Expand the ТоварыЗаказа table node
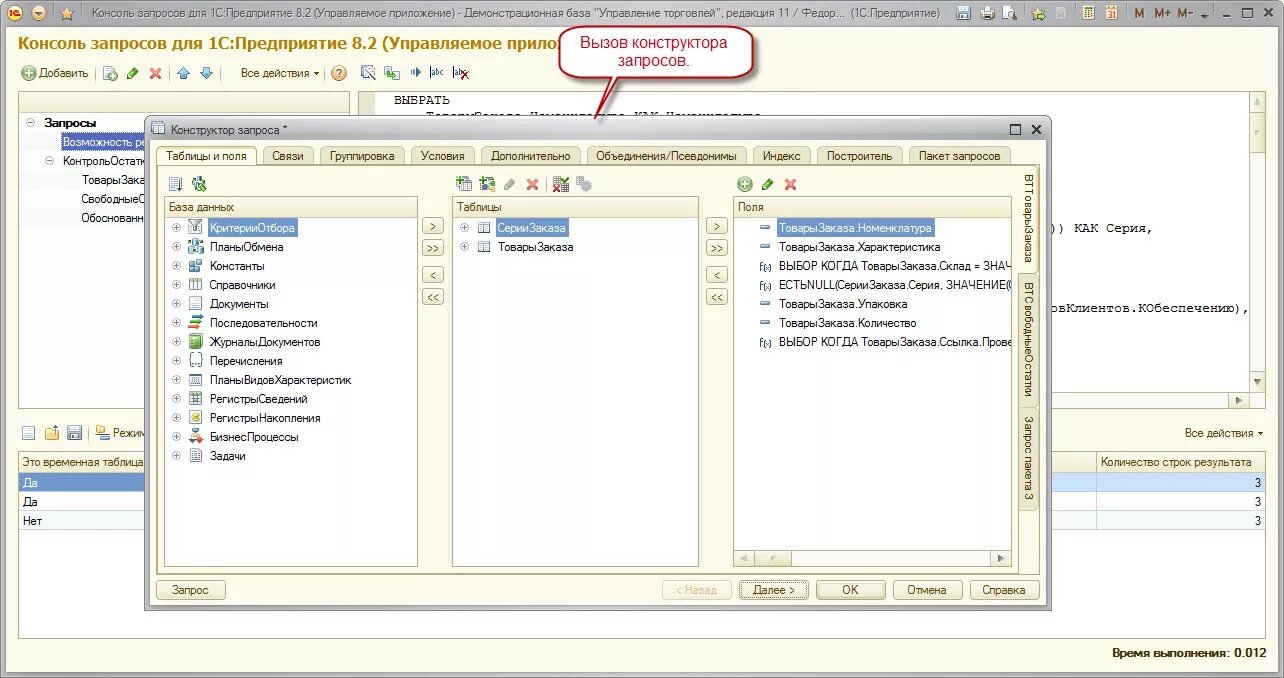The height and width of the screenshot is (678, 1284). 464,247
